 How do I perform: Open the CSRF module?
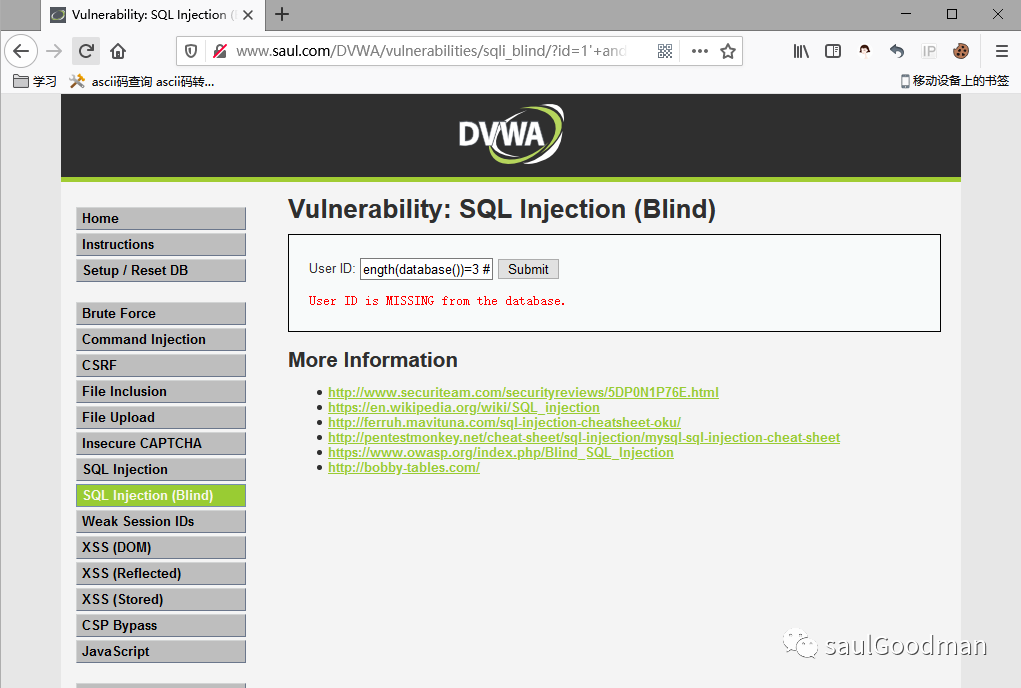pos(161,366)
